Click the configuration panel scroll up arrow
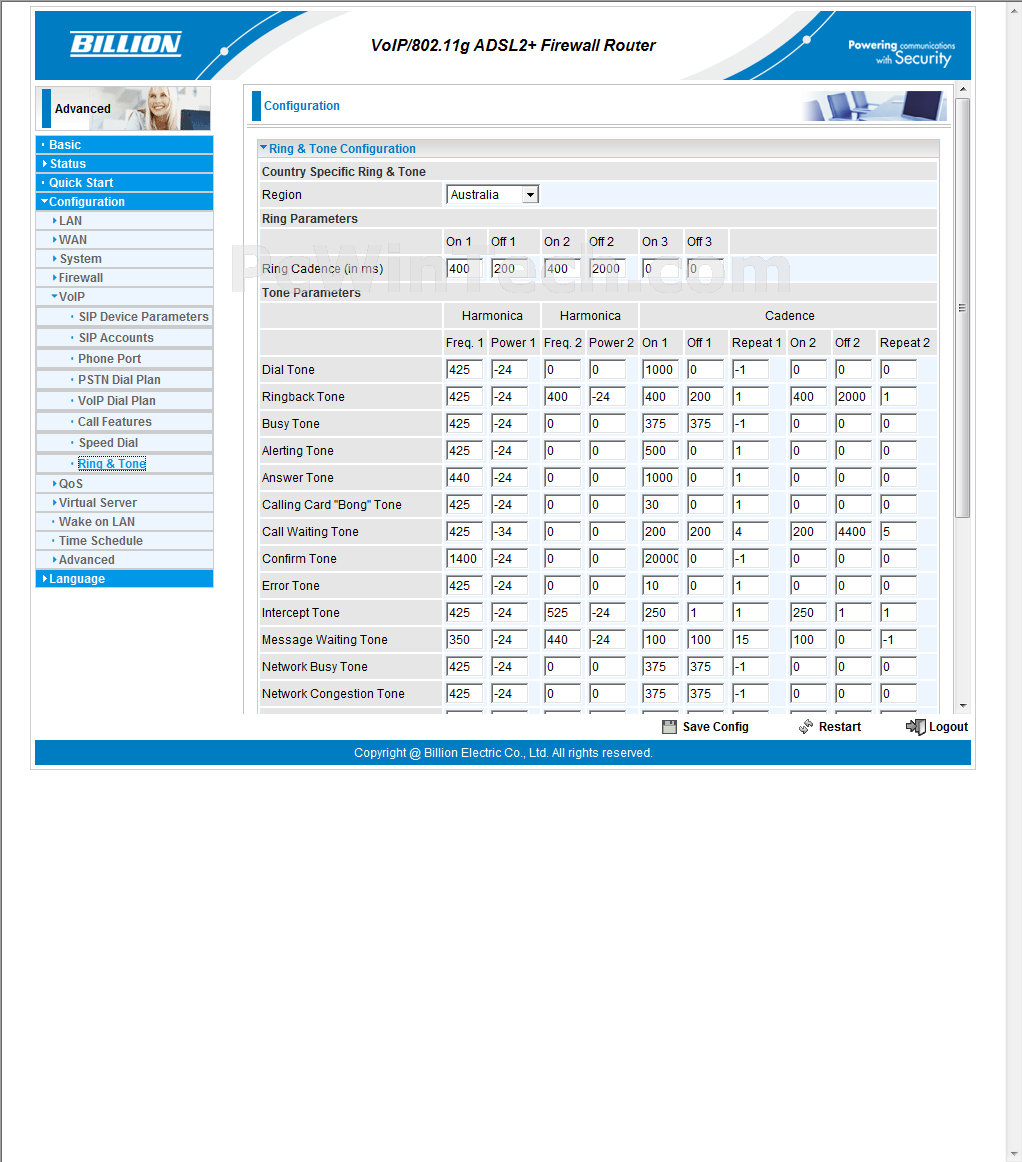The height and width of the screenshot is (1162, 1022). [x=963, y=90]
